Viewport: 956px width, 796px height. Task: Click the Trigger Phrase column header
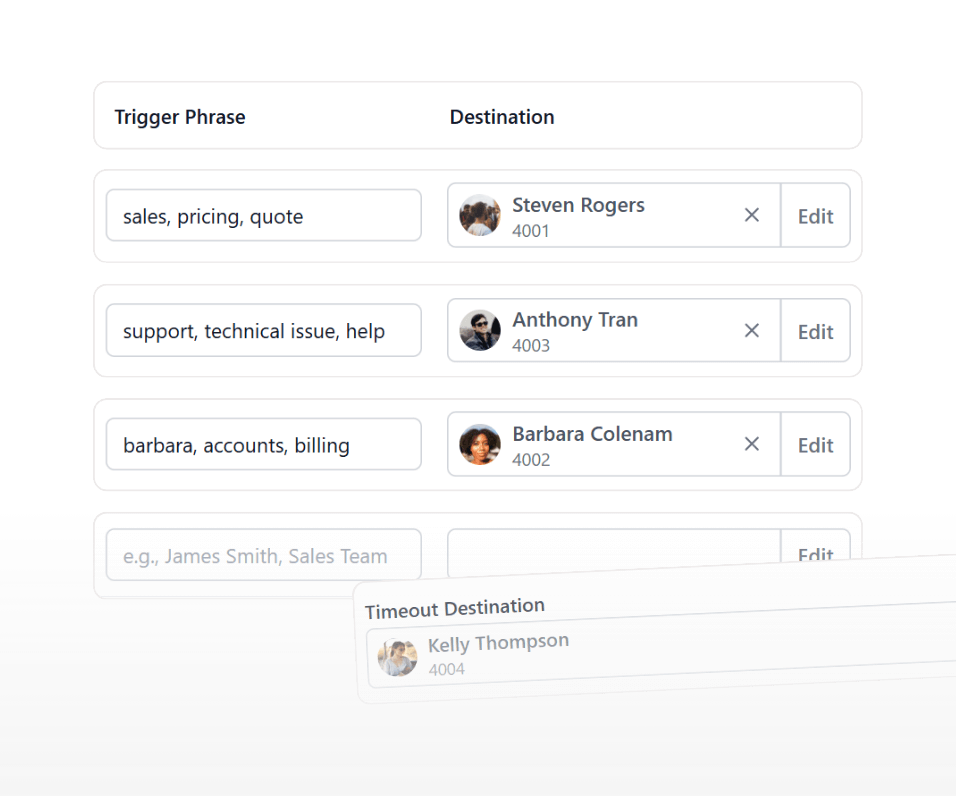click(179, 117)
